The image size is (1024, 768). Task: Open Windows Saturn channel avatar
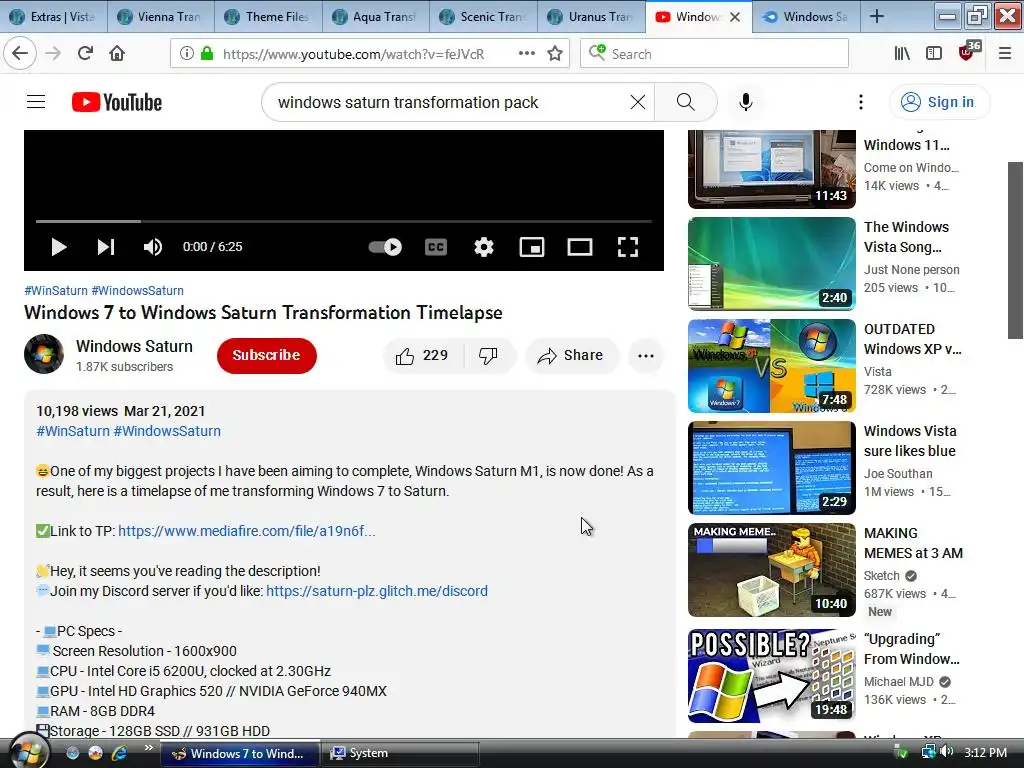44,354
